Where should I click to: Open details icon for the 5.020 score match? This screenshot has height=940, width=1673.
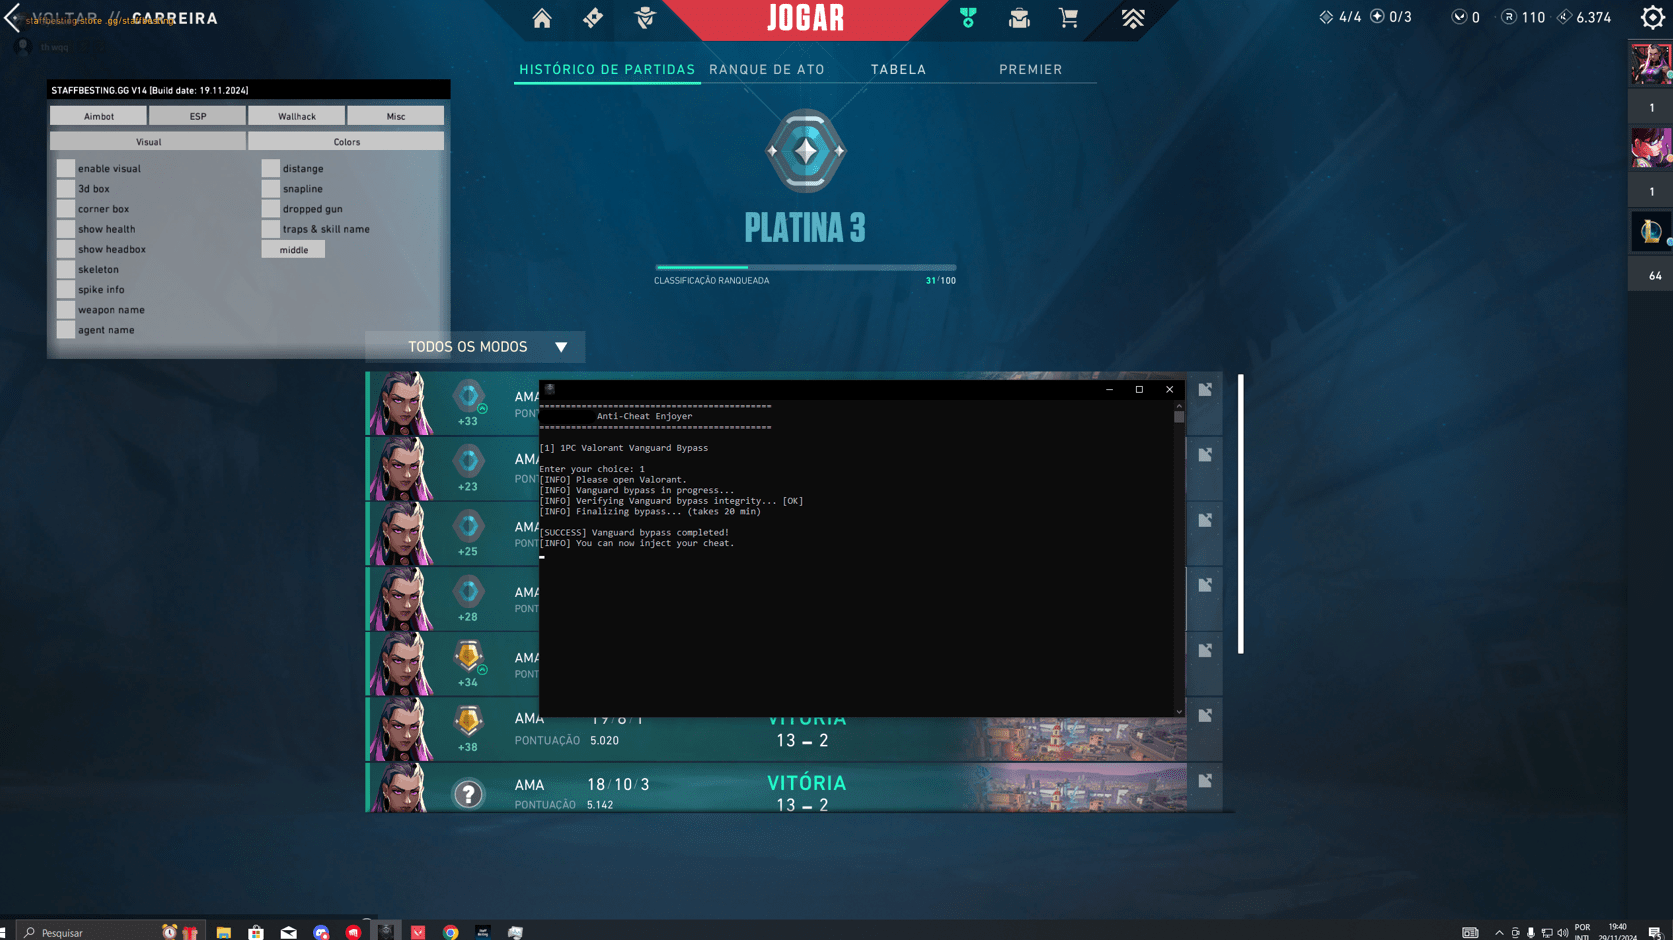point(1205,715)
